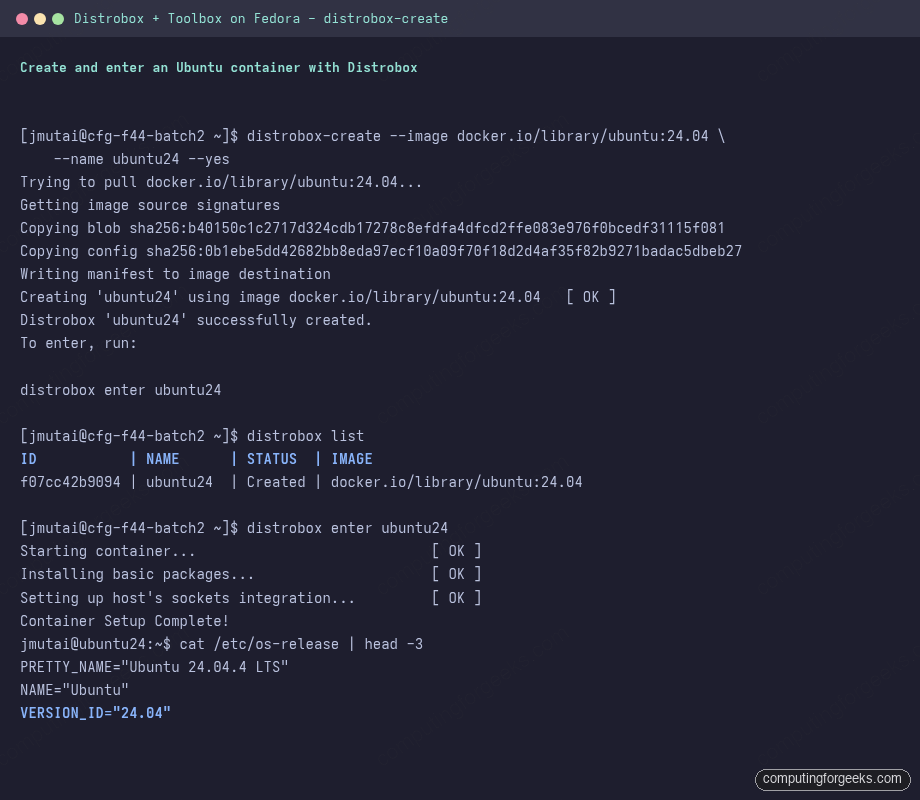
Task: Click 'Installing basic packages...' line
Action: click(137, 574)
